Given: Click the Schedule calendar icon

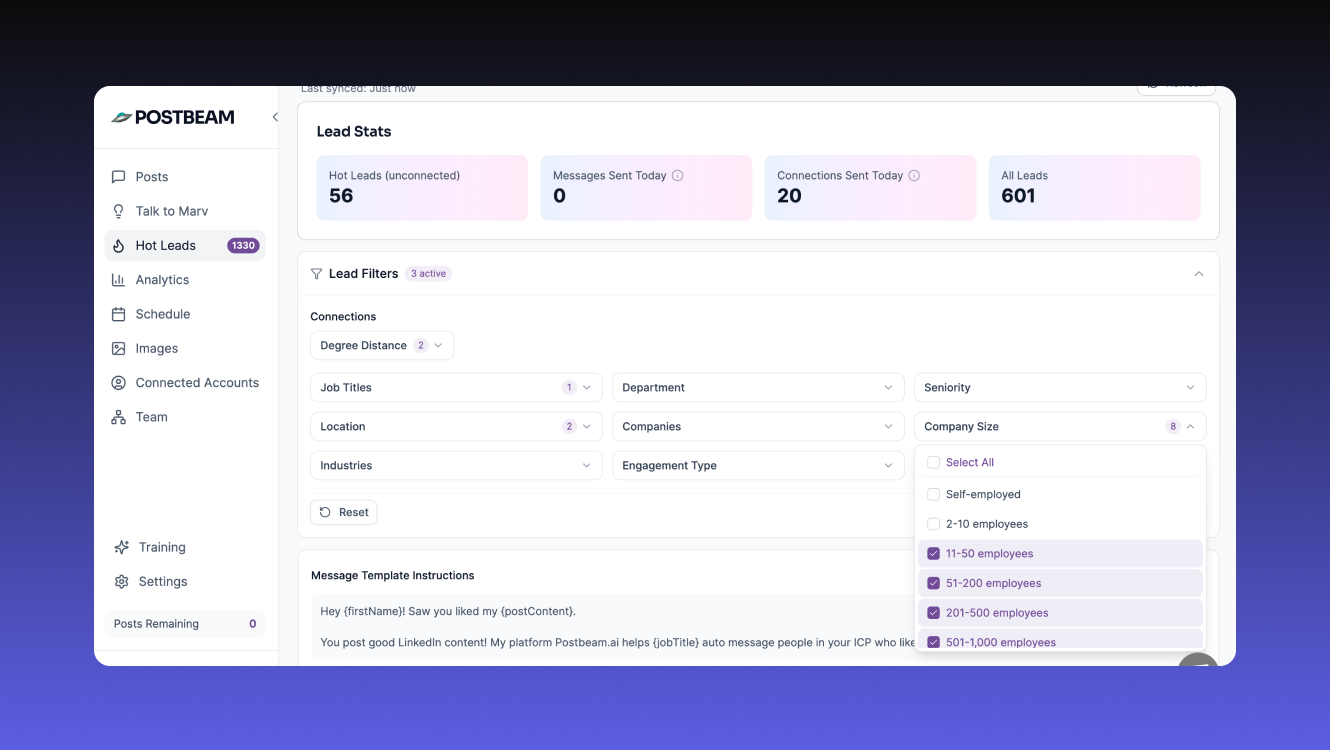Looking at the screenshot, I should coord(119,314).
